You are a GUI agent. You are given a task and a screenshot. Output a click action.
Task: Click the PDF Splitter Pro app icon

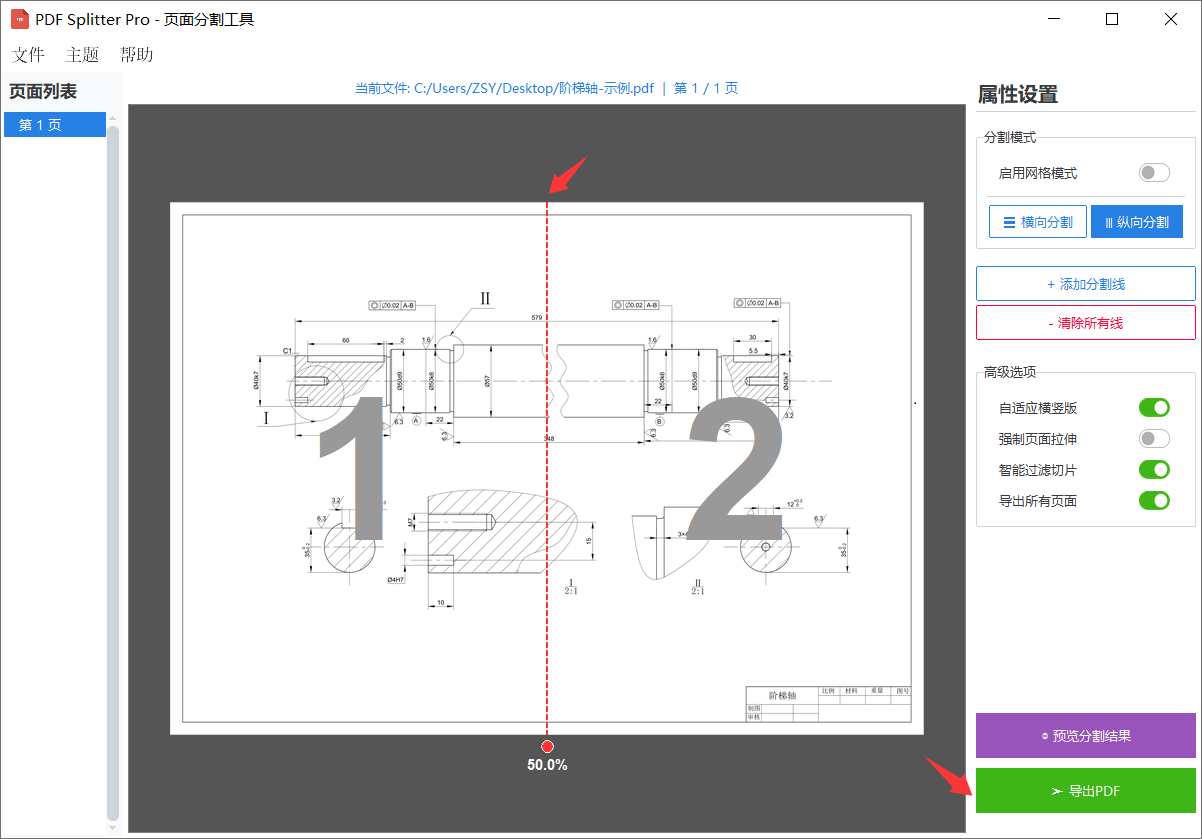[x=20, y=18]
